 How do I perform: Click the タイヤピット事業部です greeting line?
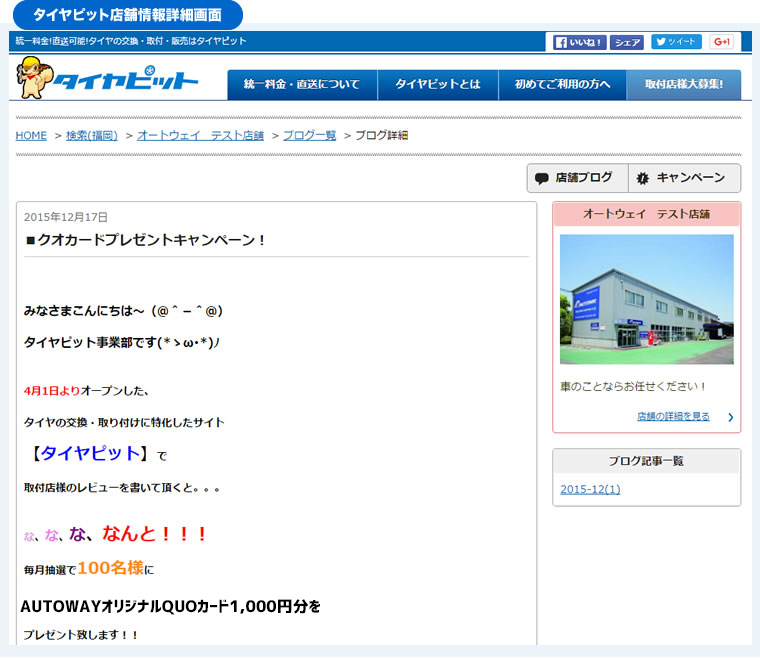[x=122, y=342]
